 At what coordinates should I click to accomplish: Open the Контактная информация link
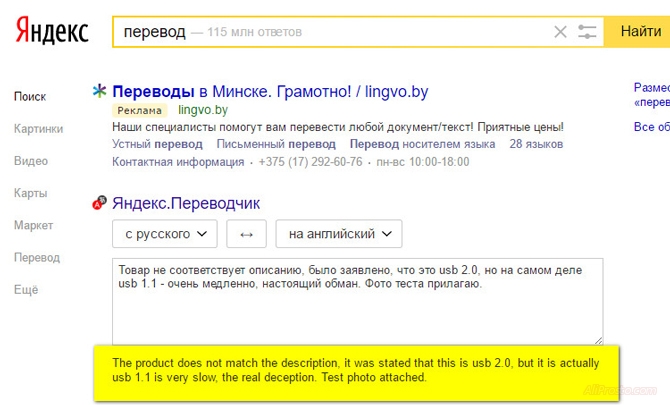tap(178, 162)
